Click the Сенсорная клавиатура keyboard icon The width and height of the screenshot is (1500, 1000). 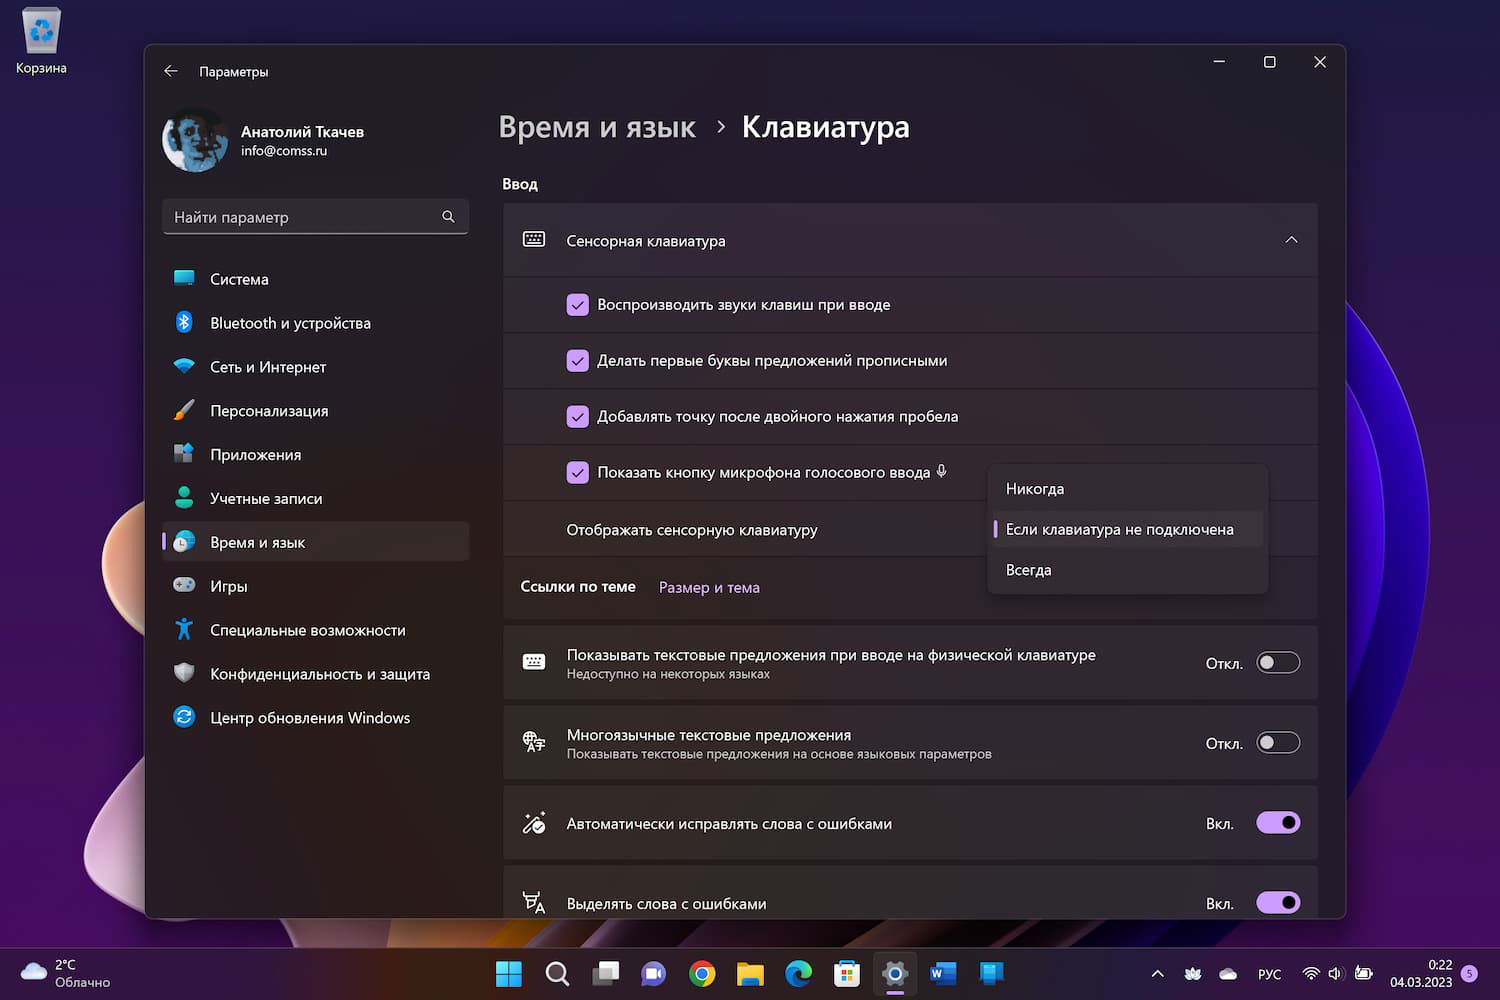(x=534, y=240)
